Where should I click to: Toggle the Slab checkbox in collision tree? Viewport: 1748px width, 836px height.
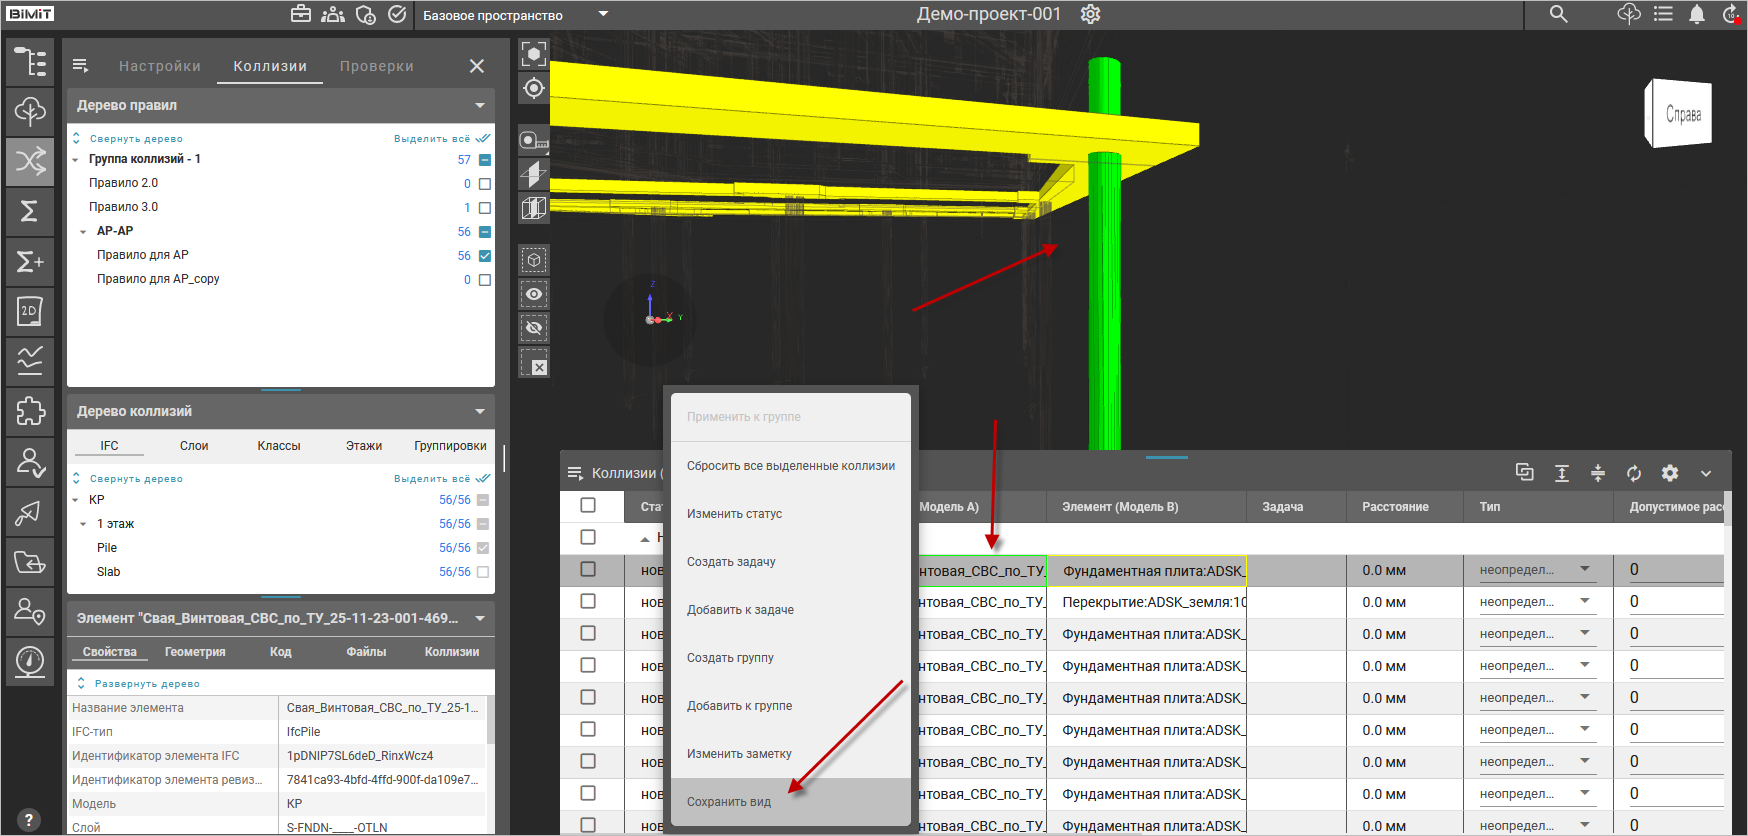483,572
